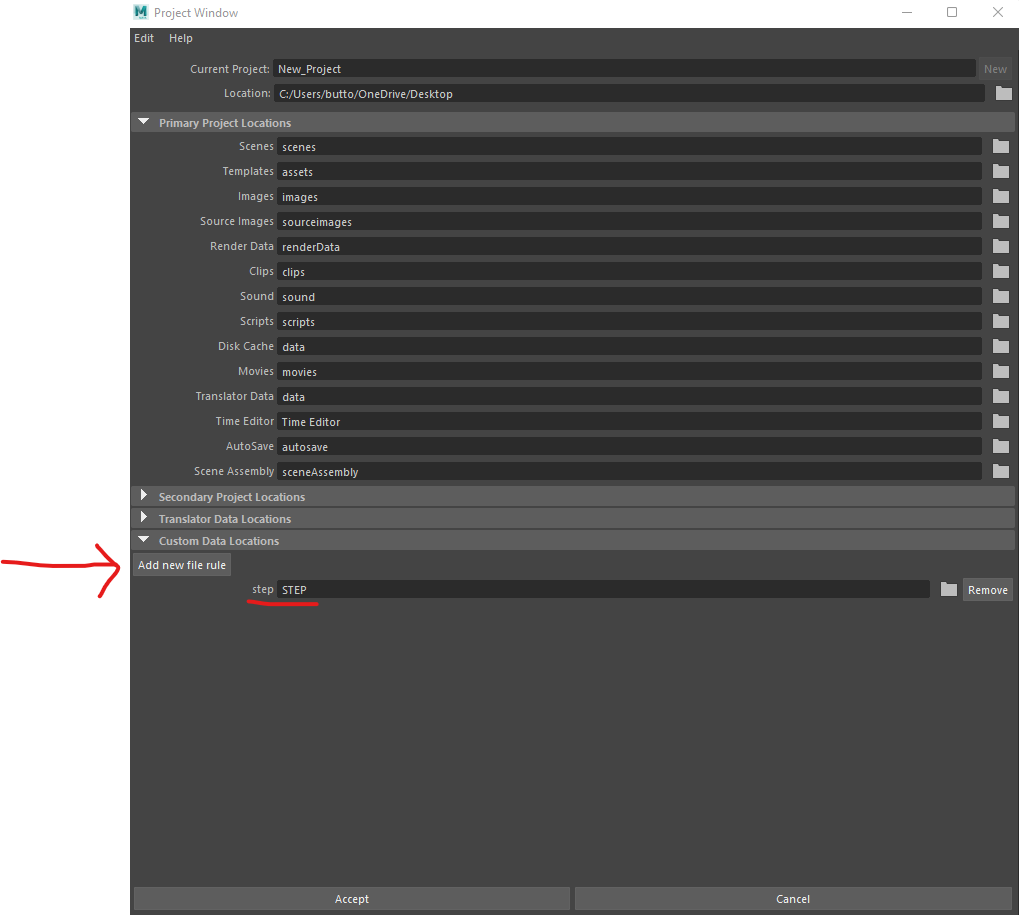
Task: Expand Secondary Project Locations section
Action: tap(144, 496)
